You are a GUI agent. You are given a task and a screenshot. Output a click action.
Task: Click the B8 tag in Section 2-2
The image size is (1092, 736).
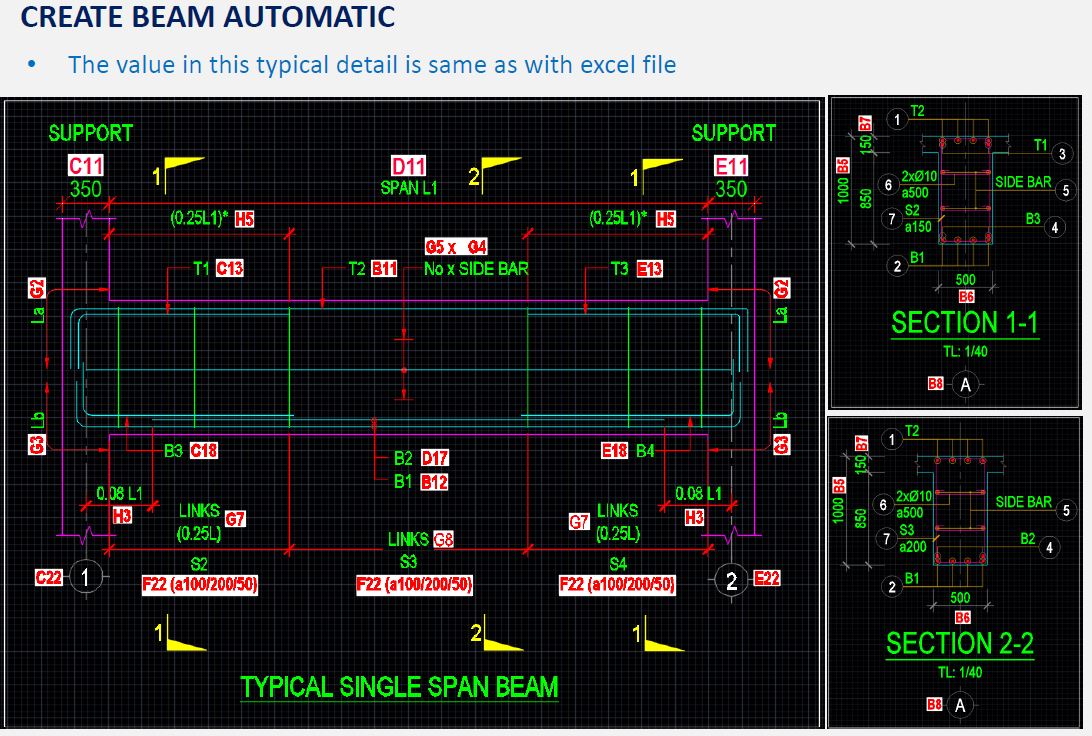[x=935, y=704]
